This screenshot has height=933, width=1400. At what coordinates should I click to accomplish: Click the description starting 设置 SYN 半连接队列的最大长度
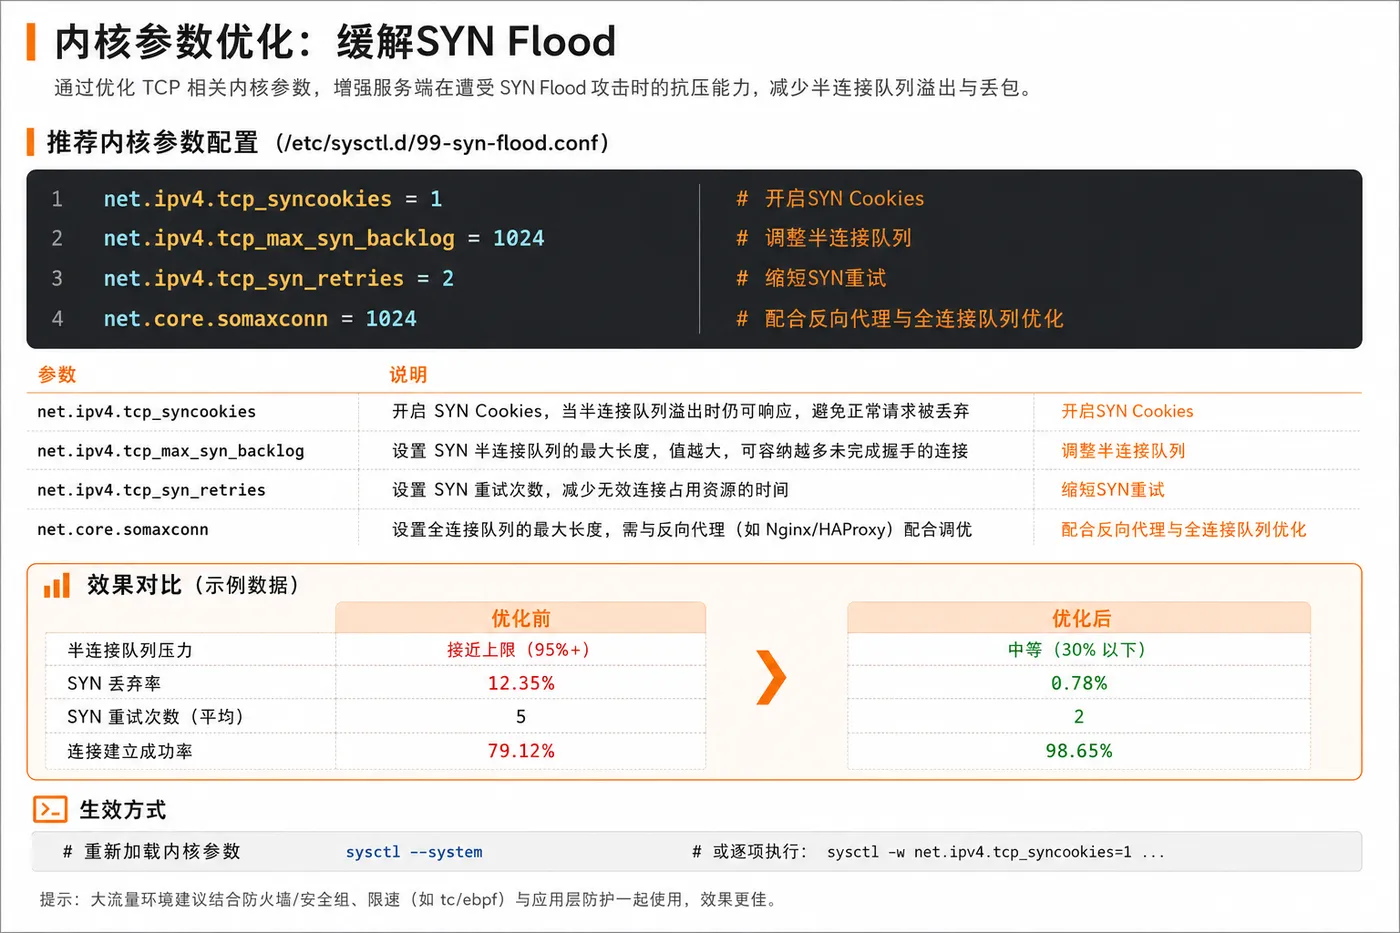pyautogui.click(x=680, y=450)
